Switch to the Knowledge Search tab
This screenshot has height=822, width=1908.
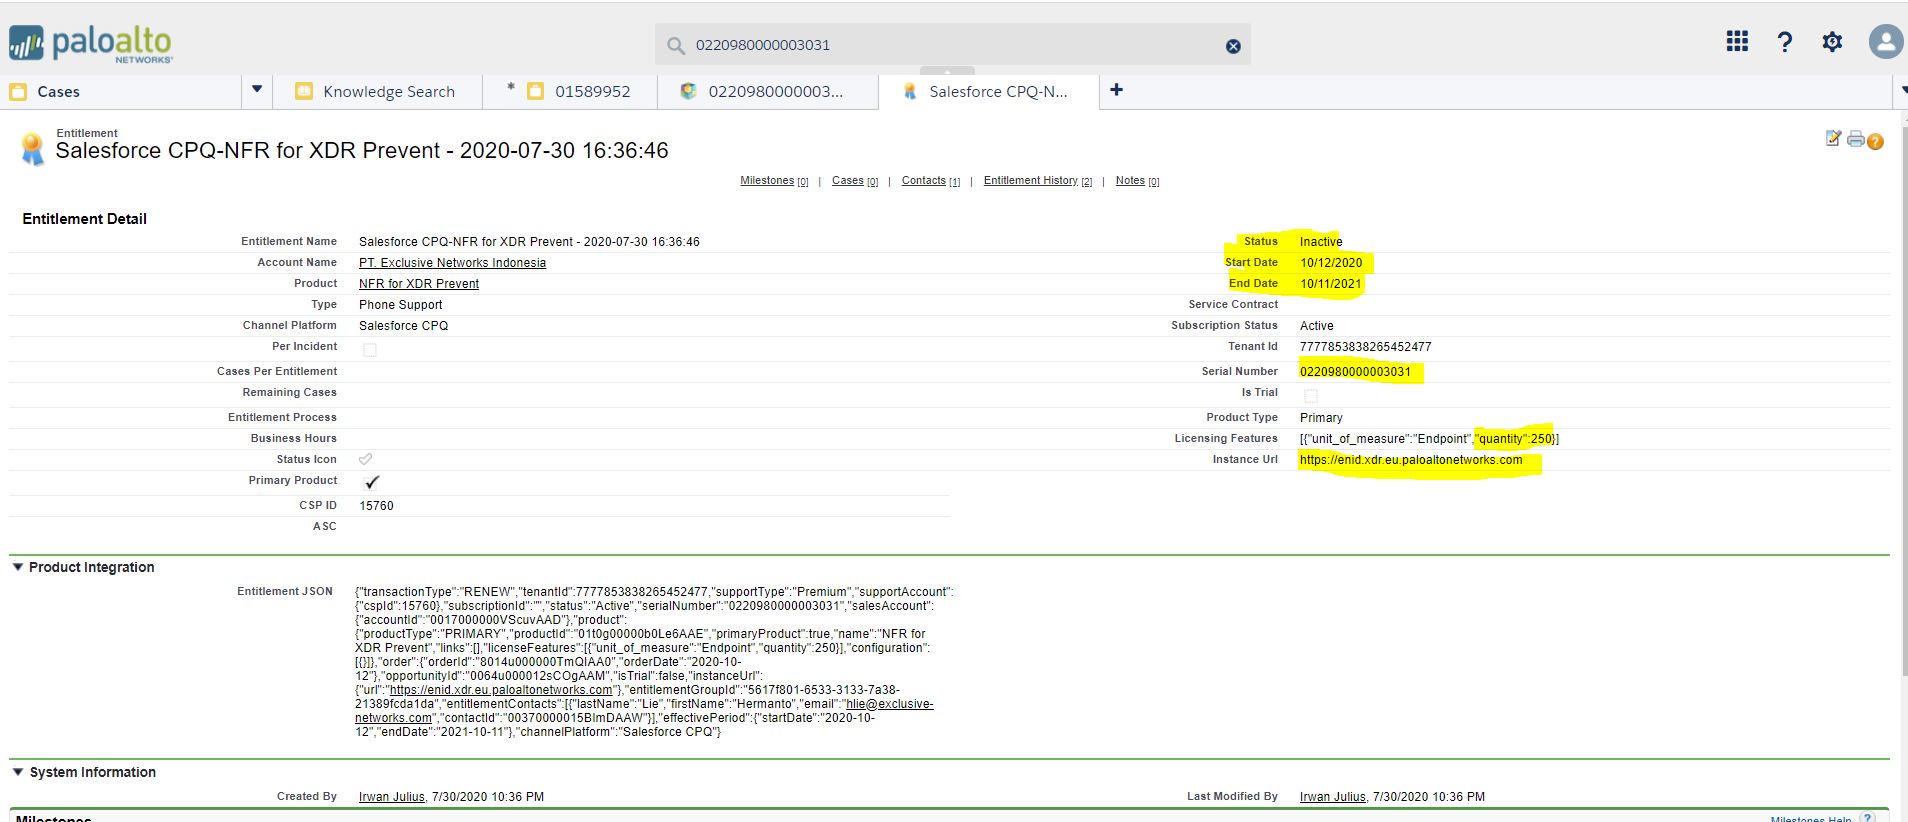(x=388, y=92)
